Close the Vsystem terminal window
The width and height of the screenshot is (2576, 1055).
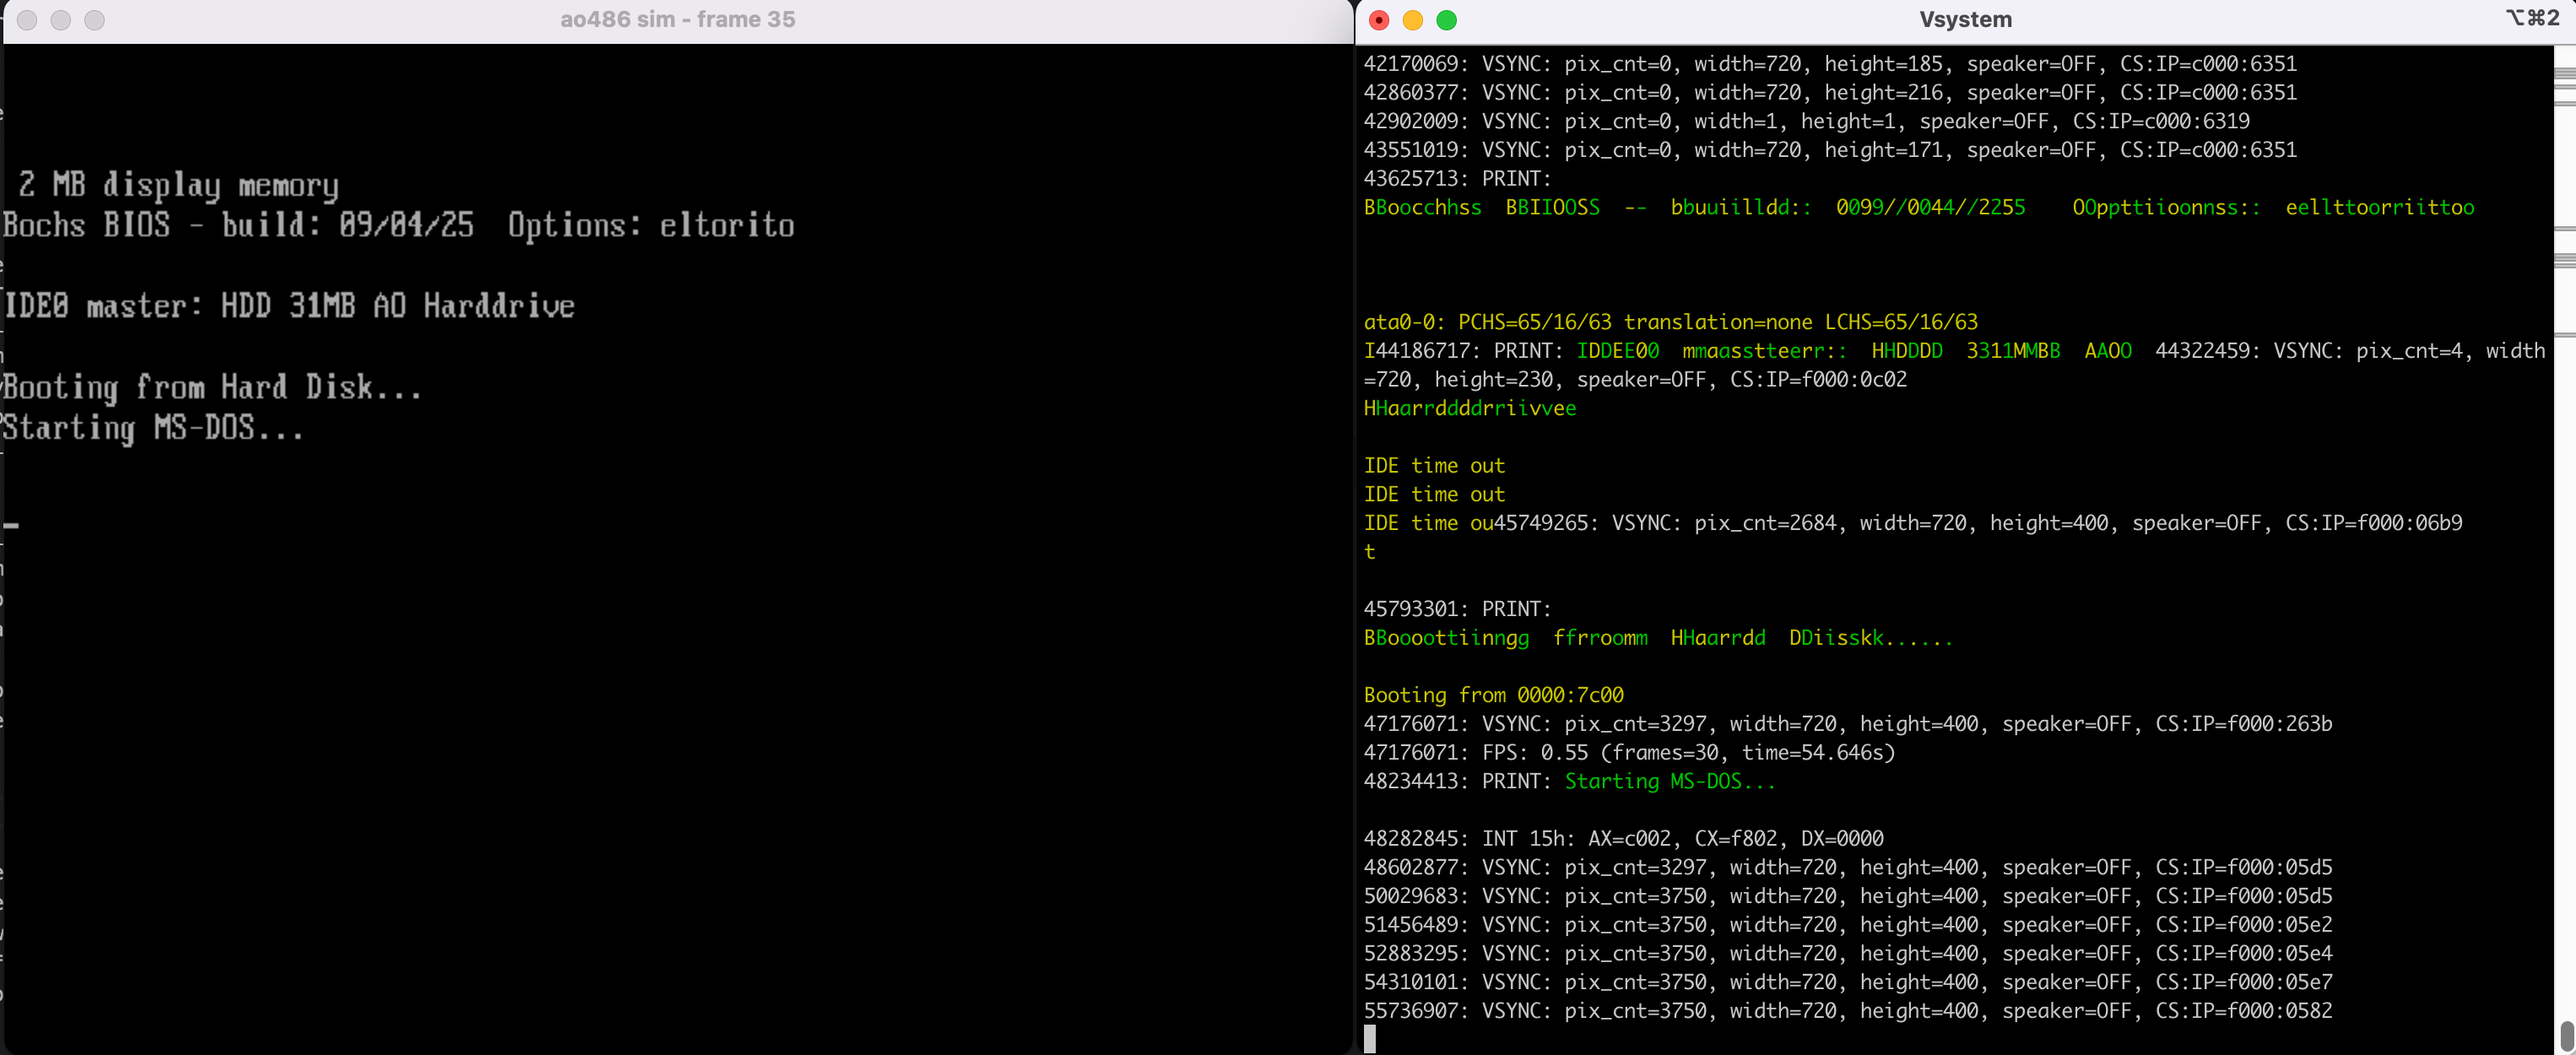pyautogui.click(x=1379, y=20)
